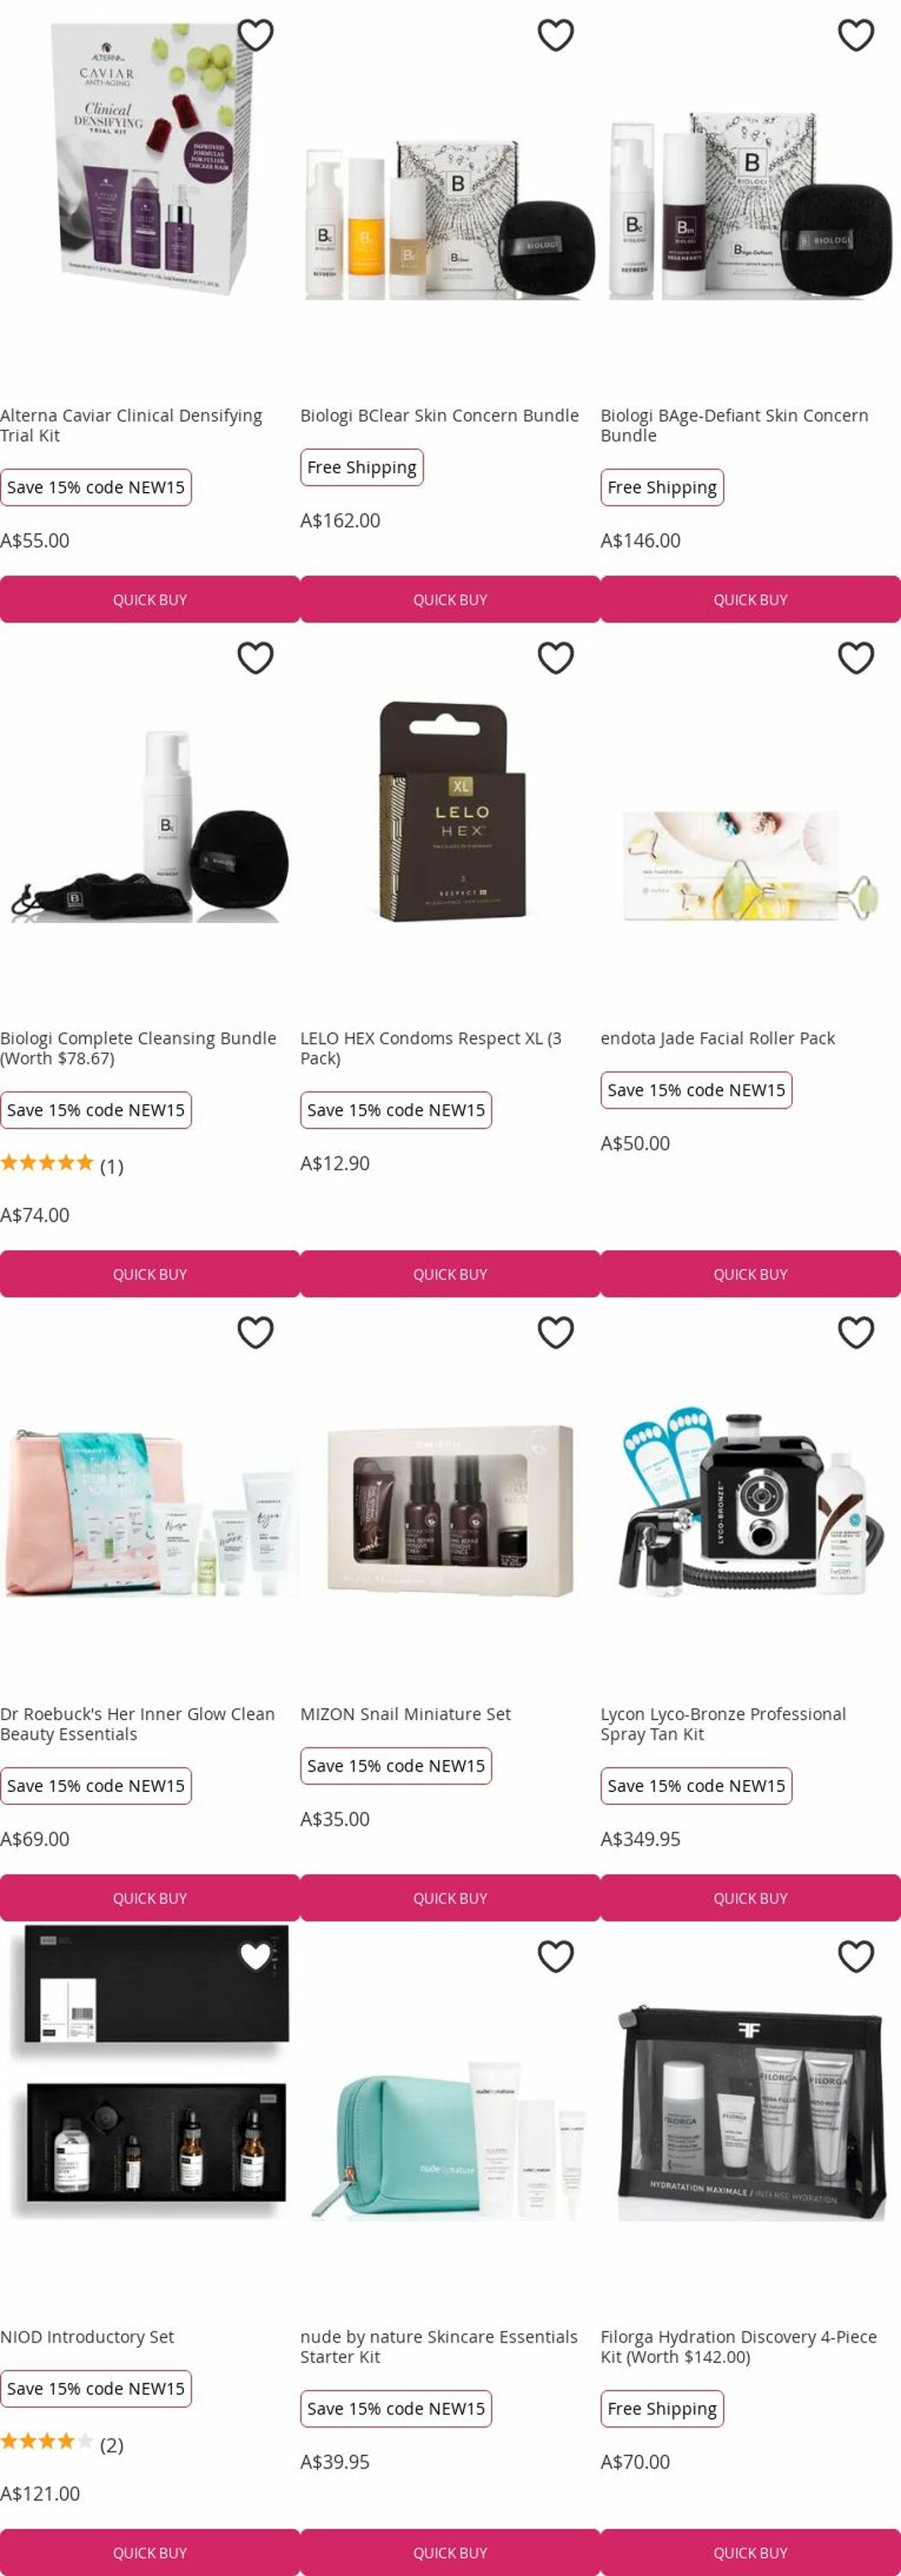View the Filorga Hydration kit product image
Image resolution: width=901 pixels, height=2576 pixels.
pos(750,2110)
